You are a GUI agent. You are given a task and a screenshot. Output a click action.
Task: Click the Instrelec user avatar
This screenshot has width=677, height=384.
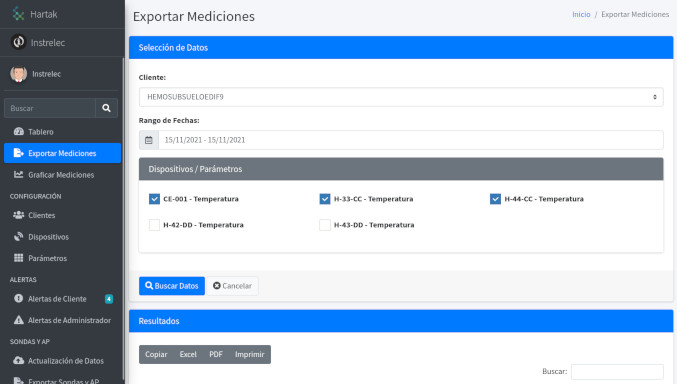19,74
